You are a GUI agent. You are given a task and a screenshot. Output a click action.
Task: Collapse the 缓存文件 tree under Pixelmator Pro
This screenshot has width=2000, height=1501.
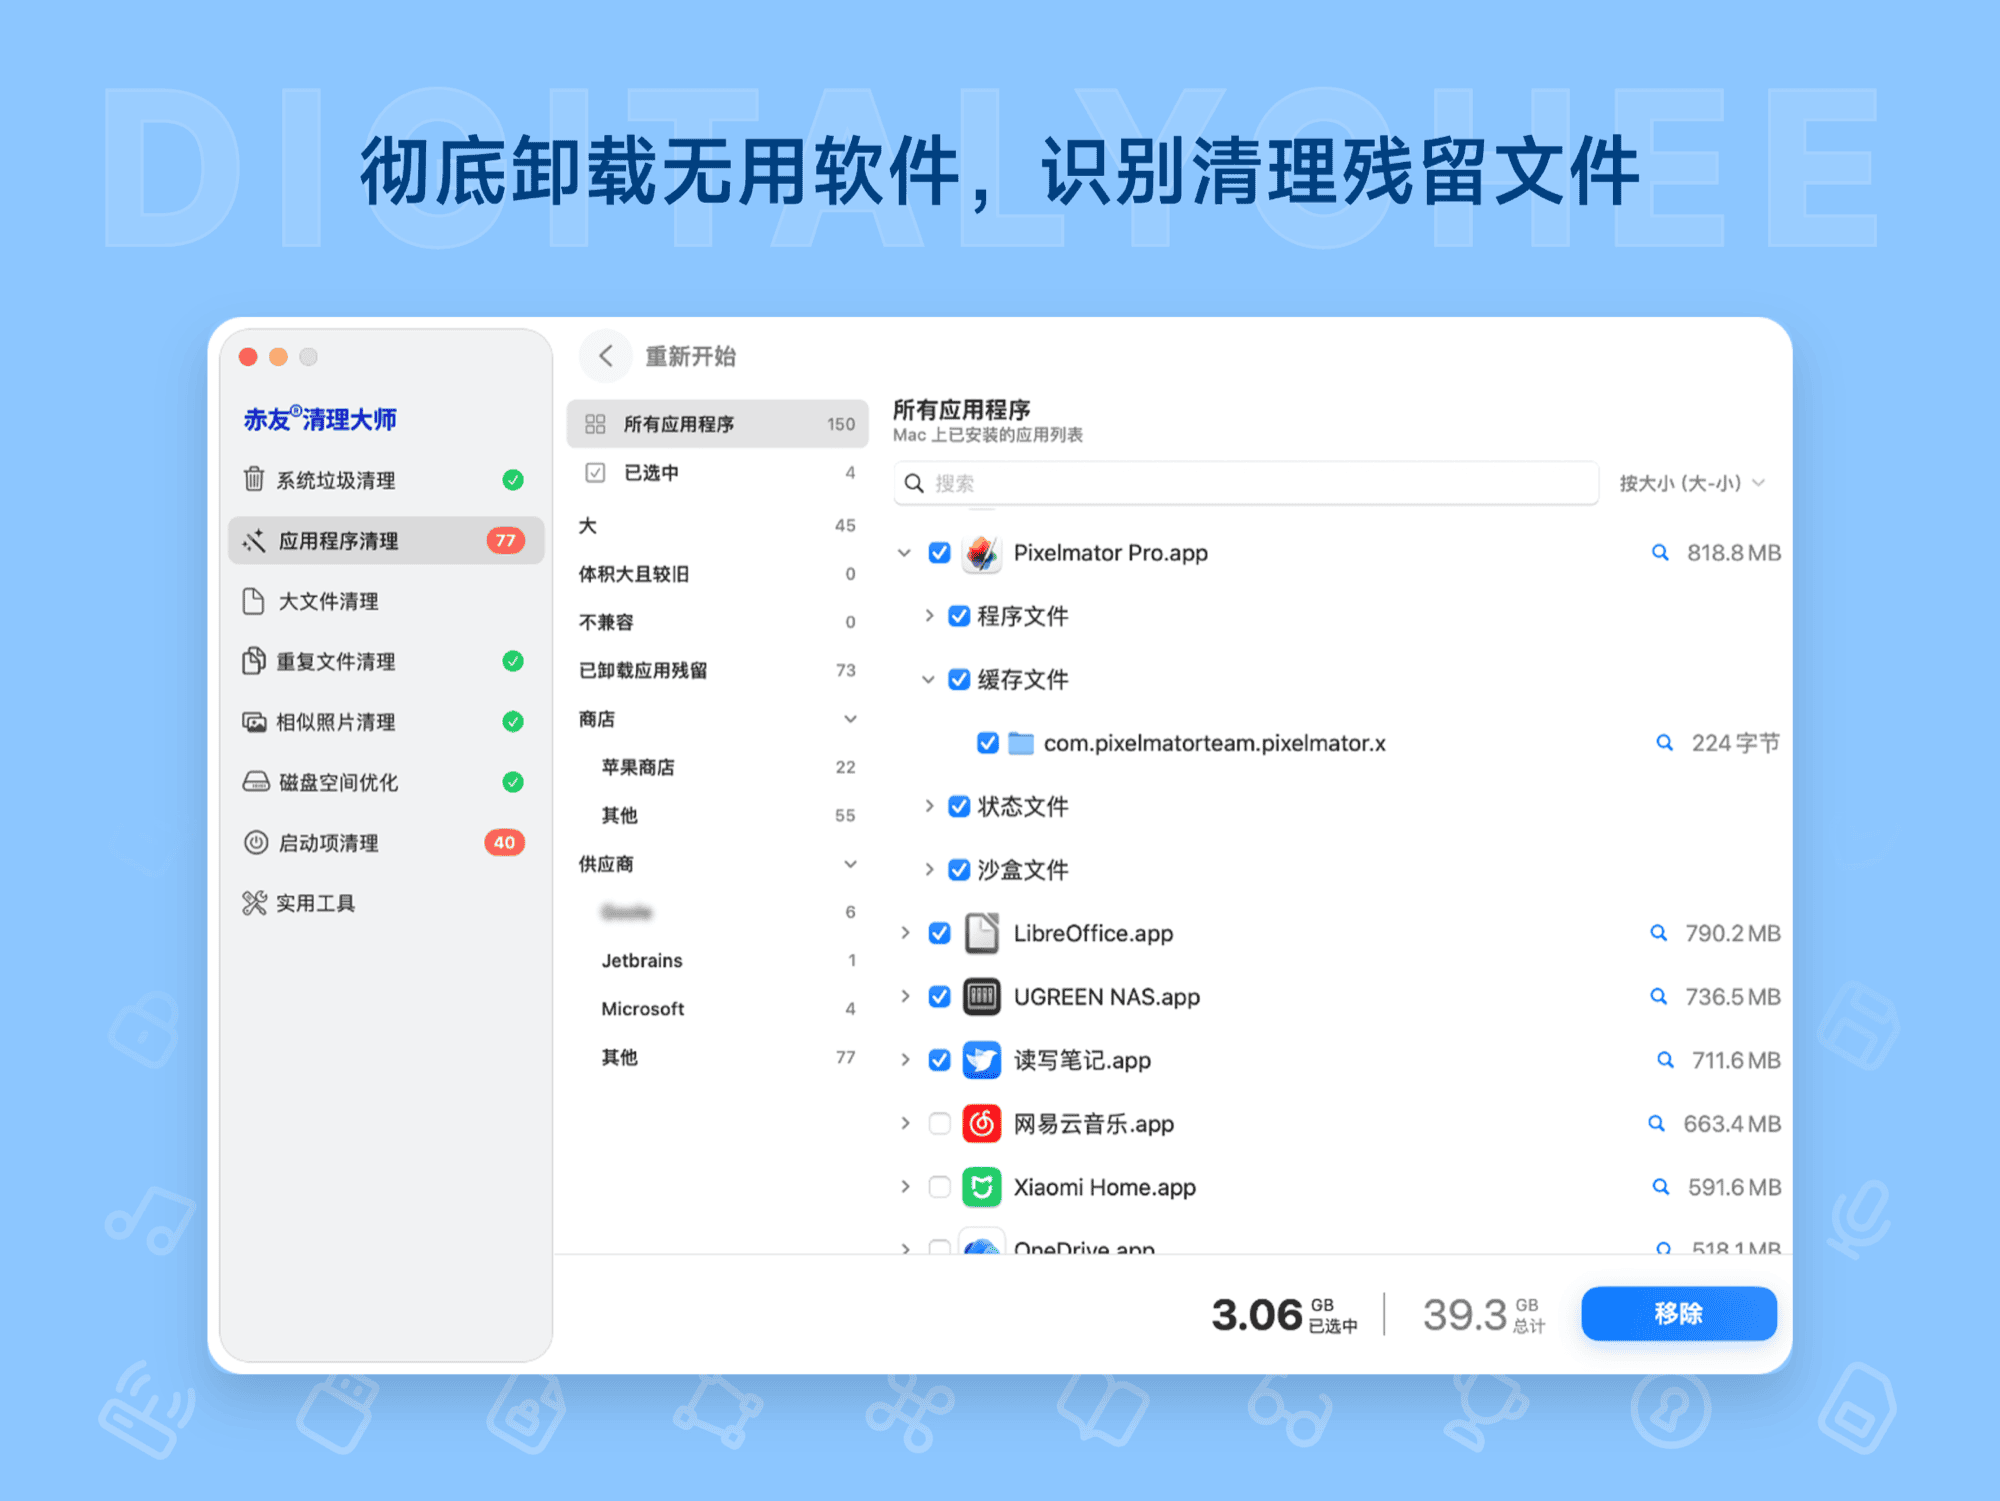(x=928, y=679)
